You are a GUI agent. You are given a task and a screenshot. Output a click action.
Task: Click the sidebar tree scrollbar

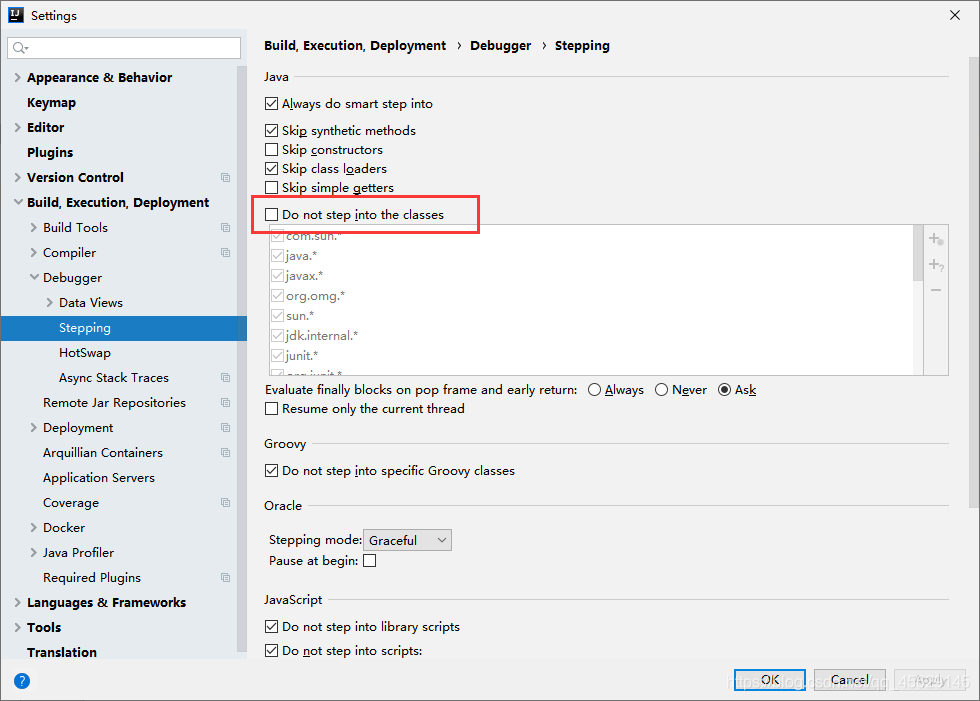pyautogui.click(x=241, y=359)
